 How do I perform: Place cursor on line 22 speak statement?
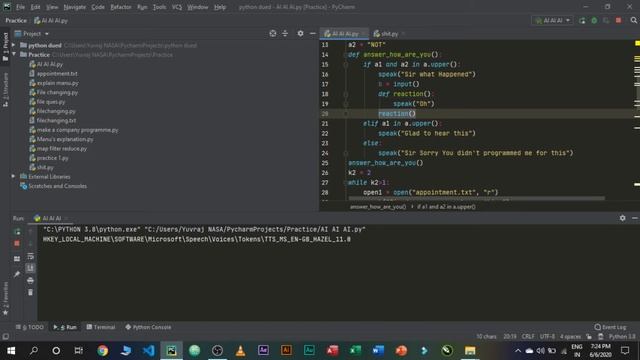[427, 133]
